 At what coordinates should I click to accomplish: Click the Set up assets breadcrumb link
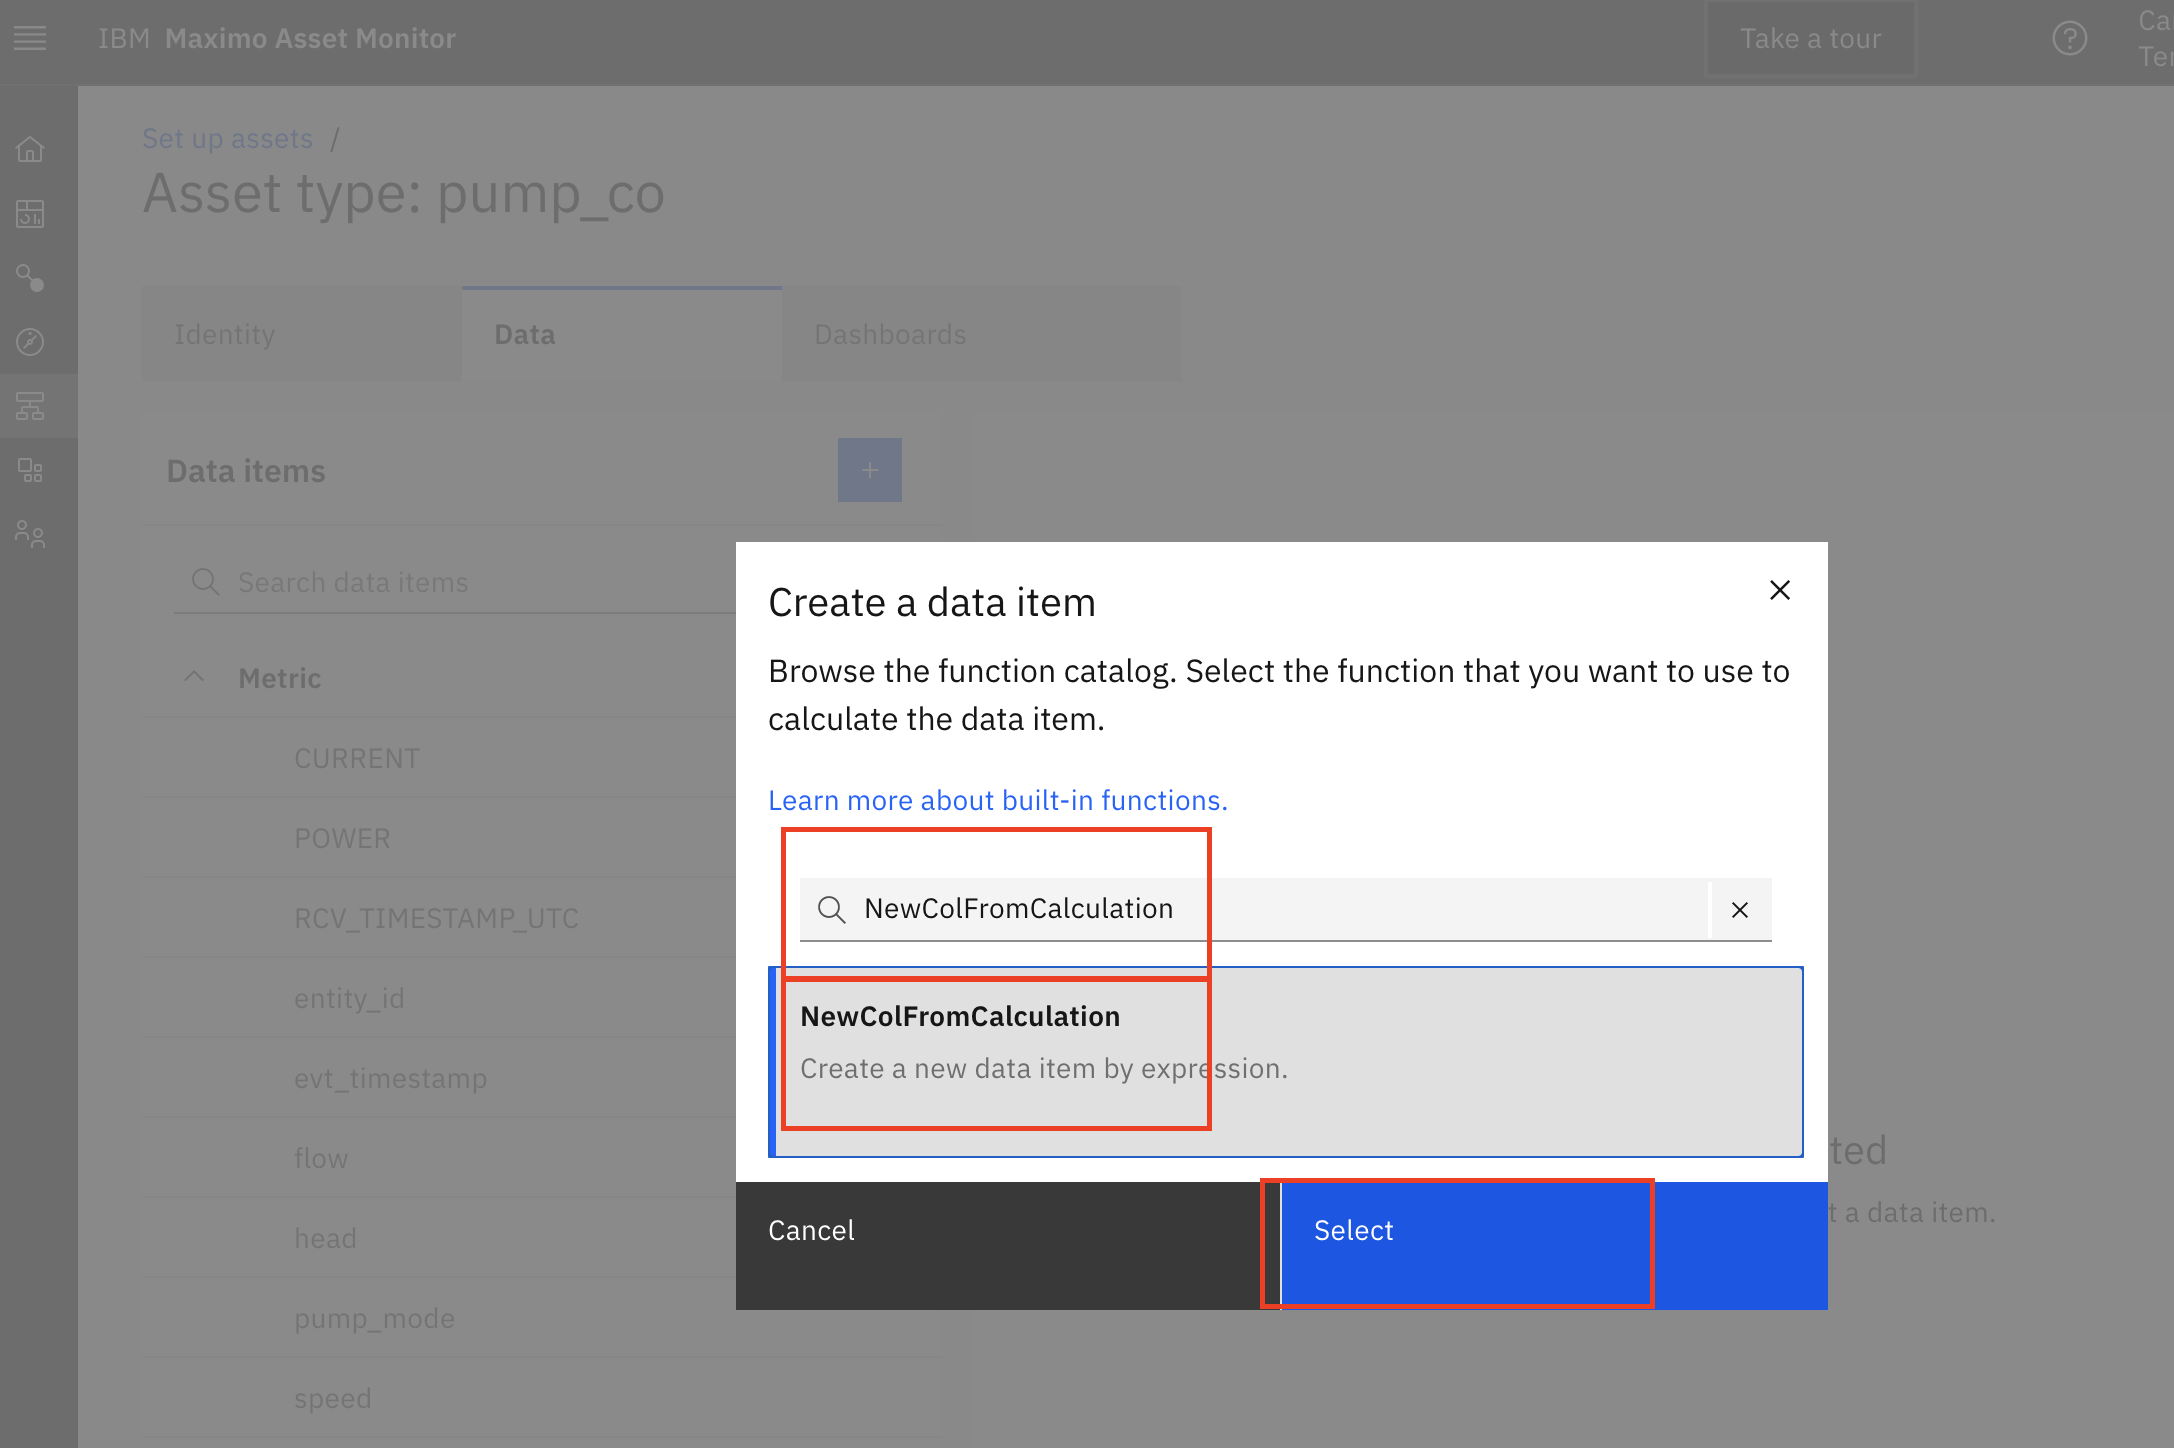pos(227,138)
